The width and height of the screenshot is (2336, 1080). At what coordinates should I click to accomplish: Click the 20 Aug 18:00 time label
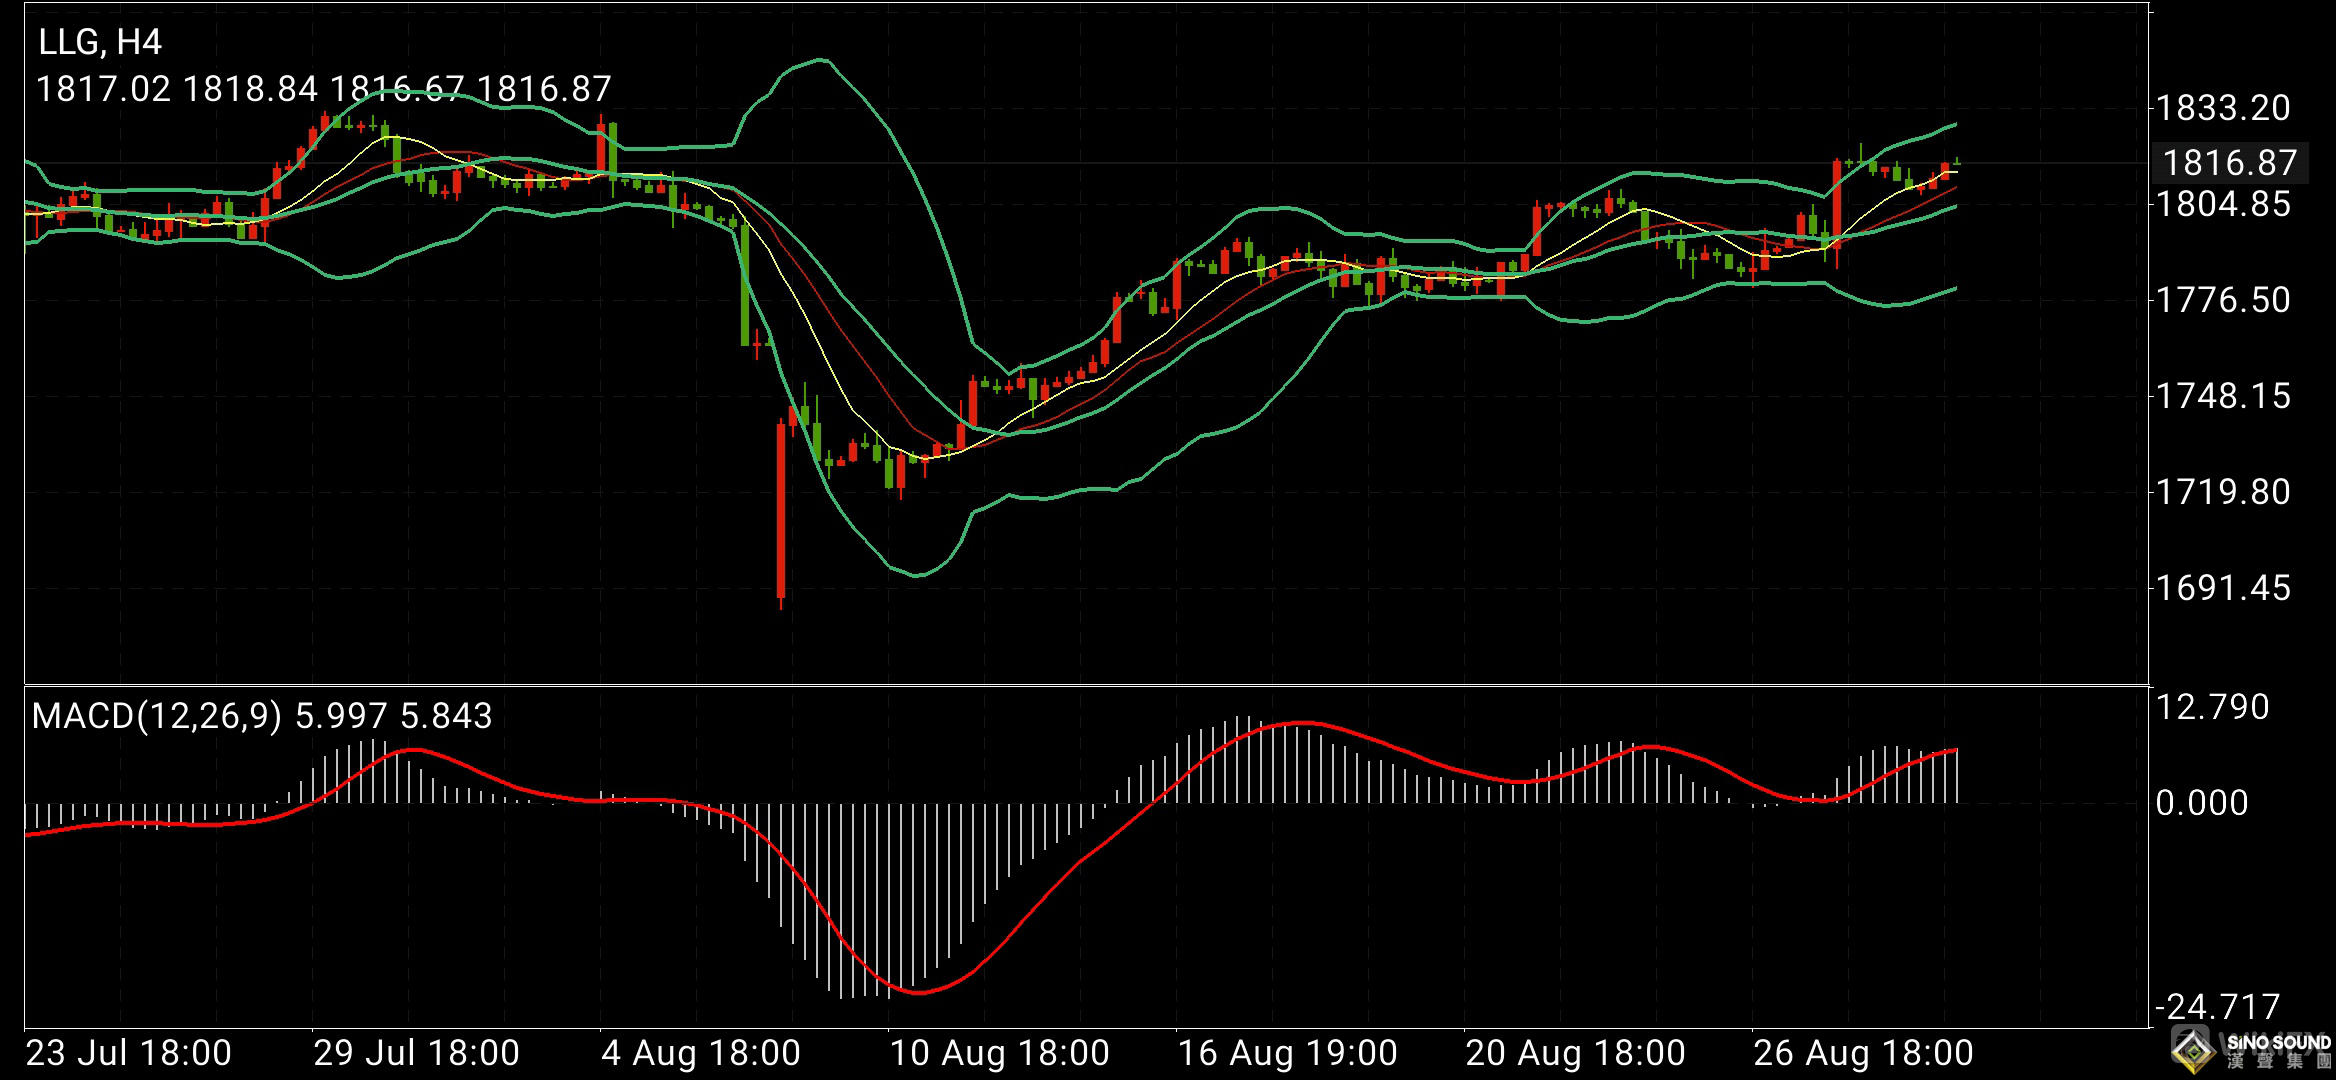click(1576, 1053)
